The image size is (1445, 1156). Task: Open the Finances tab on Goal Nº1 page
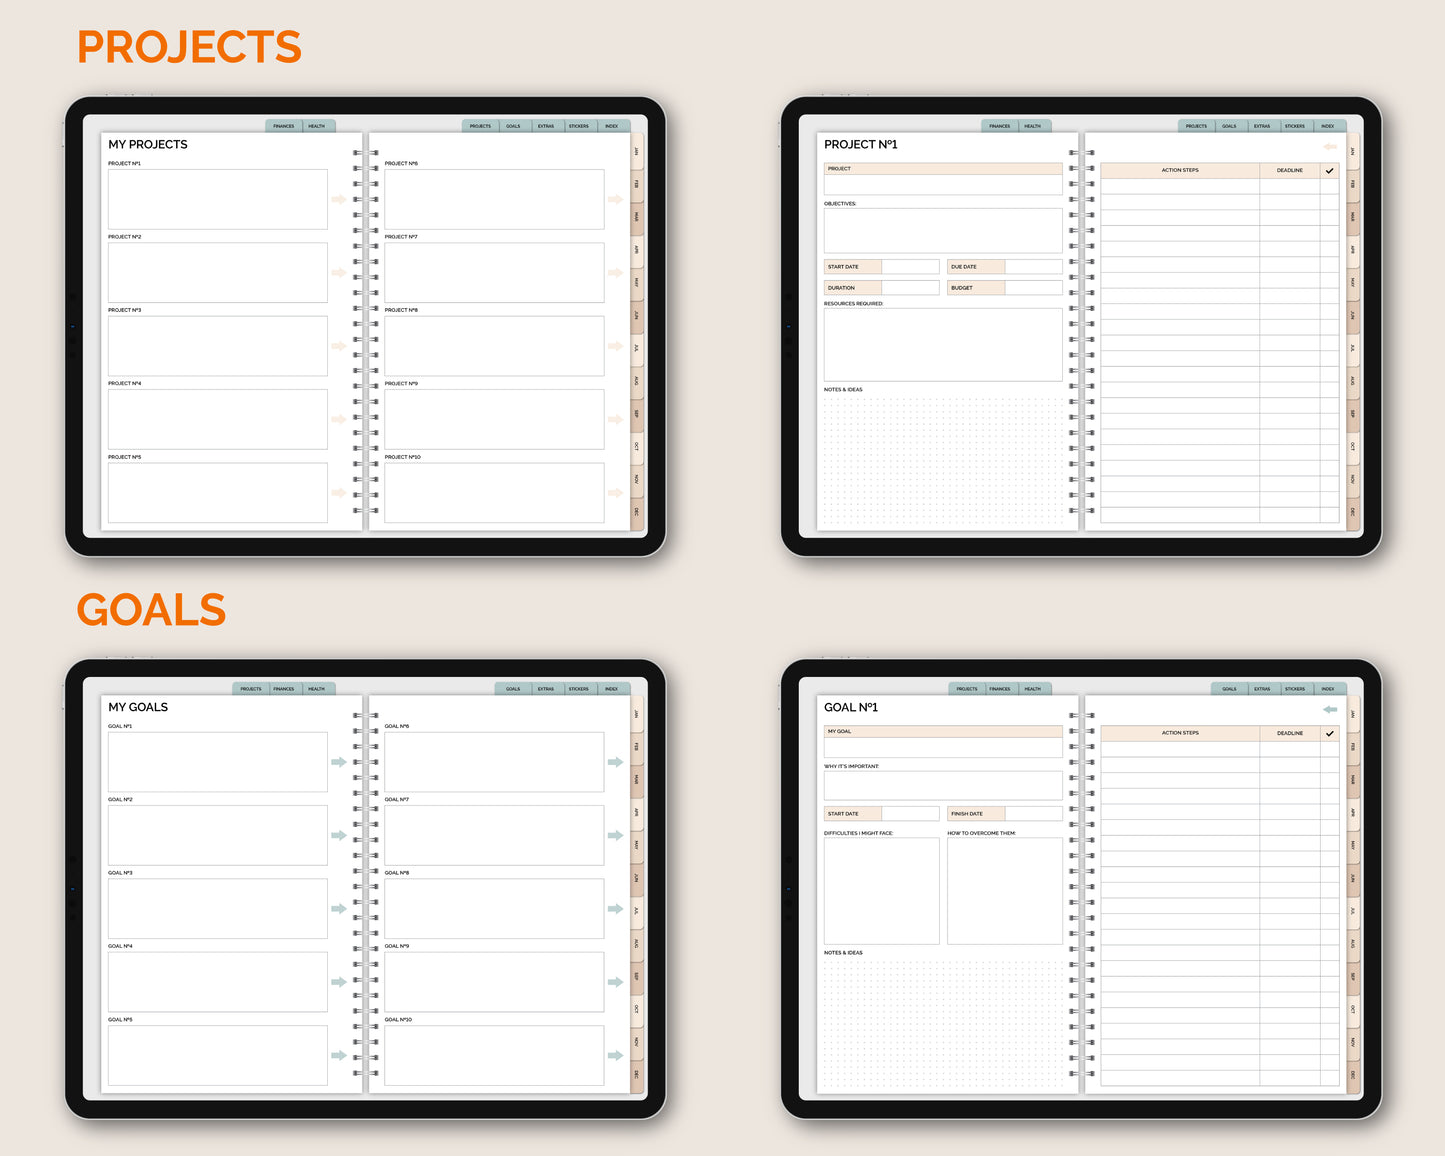(x=1000, y=689)
